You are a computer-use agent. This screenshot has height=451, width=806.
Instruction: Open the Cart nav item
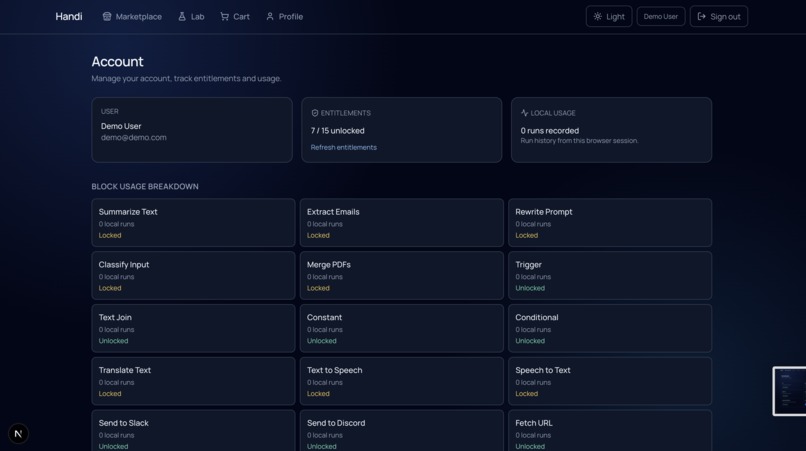click(x=235, y=16)
